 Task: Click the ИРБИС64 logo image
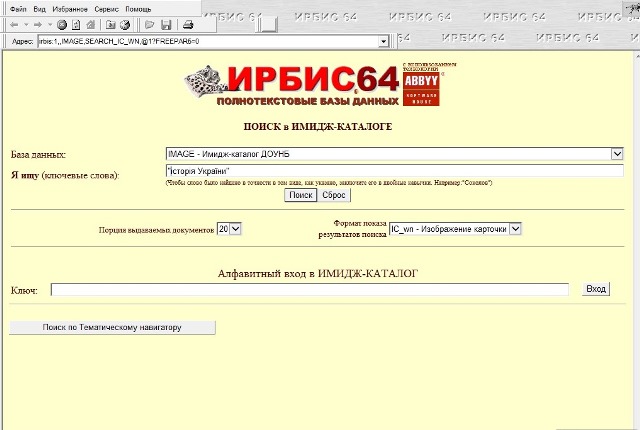[x=292, y=85]
